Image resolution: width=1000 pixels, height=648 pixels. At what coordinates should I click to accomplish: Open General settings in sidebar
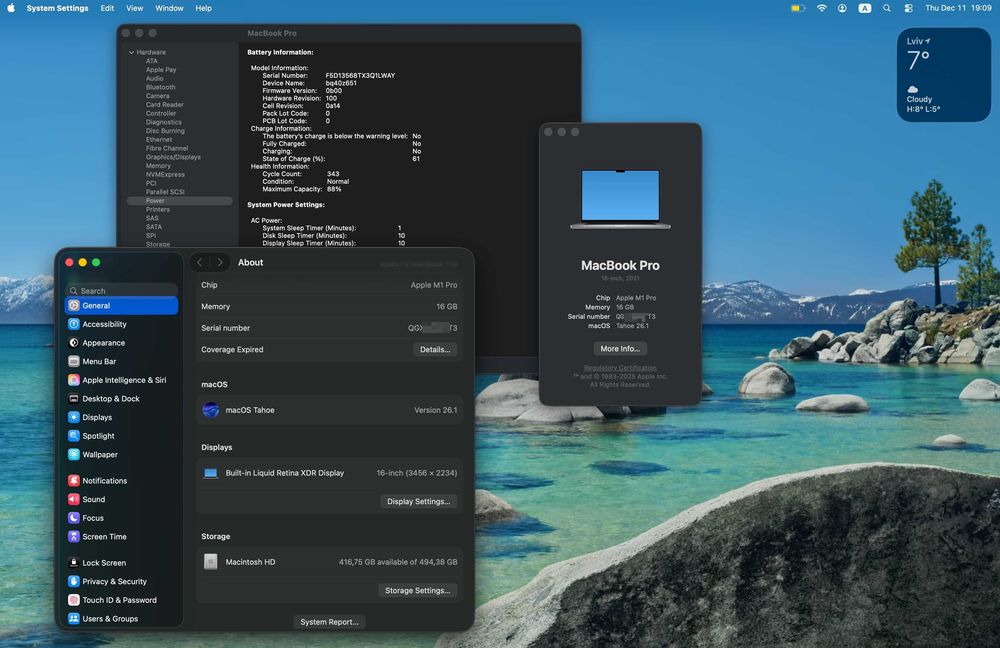[121, 306]
